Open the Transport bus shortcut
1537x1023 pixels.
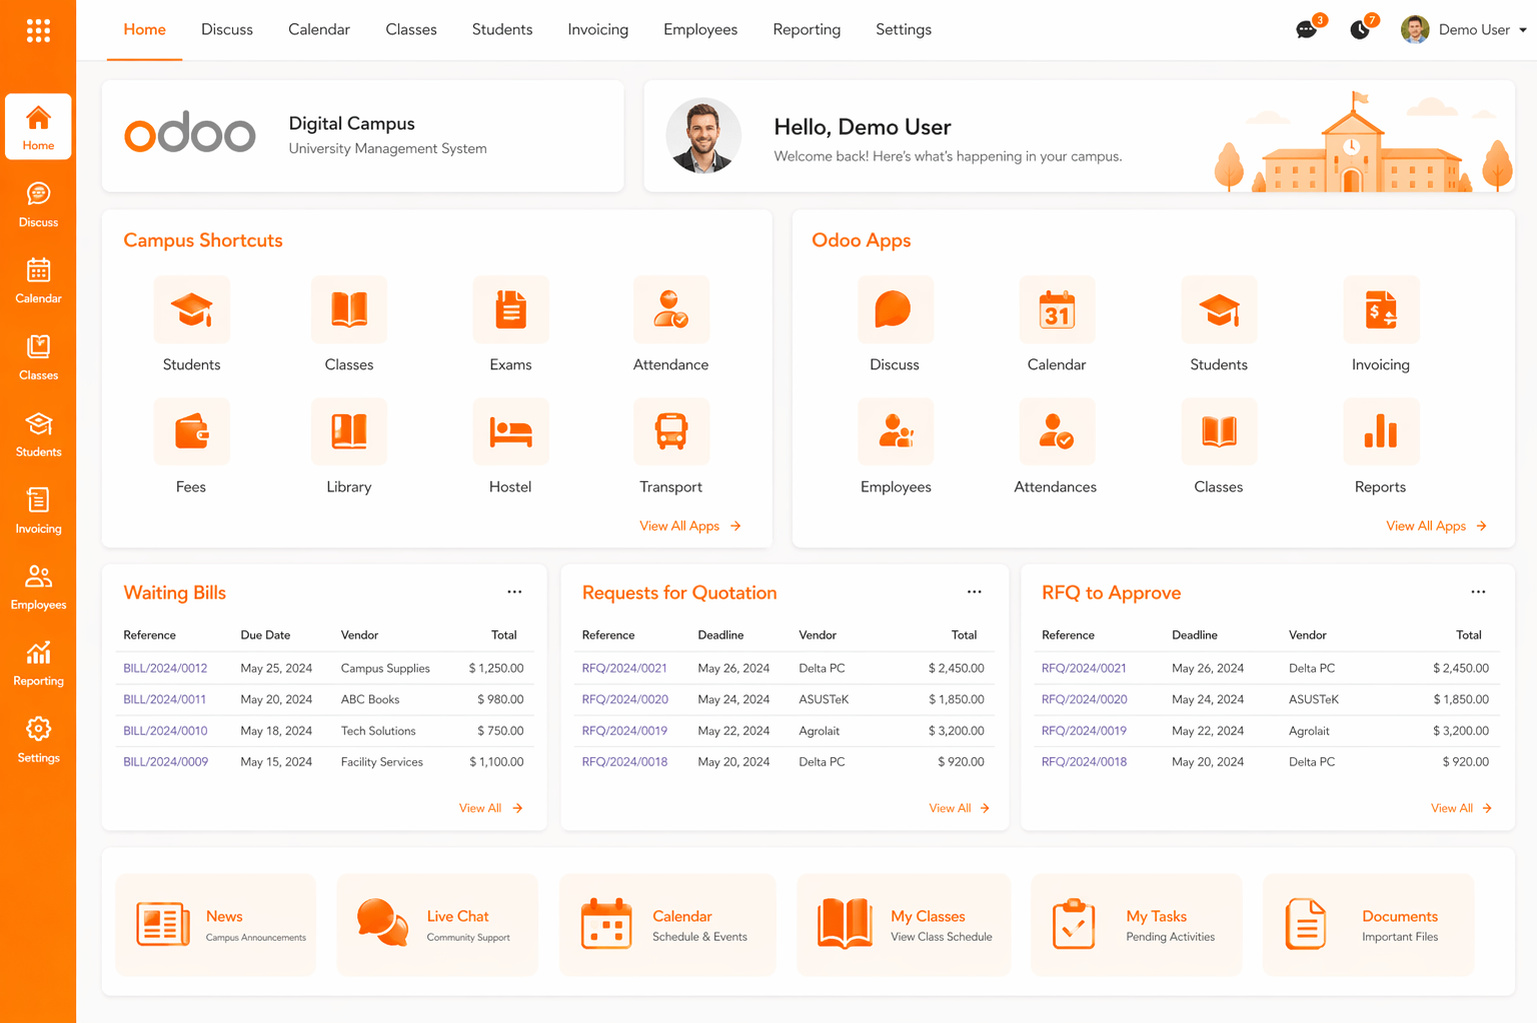pyautogui.click(x=670, y=433)
